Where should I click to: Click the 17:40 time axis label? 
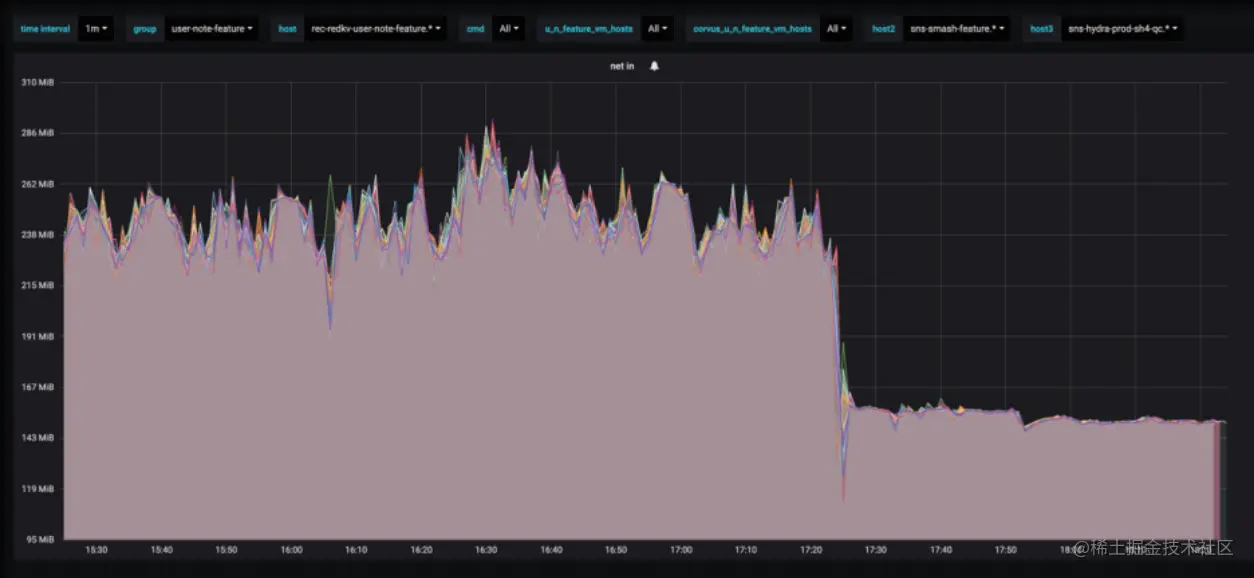coord(940,550)
